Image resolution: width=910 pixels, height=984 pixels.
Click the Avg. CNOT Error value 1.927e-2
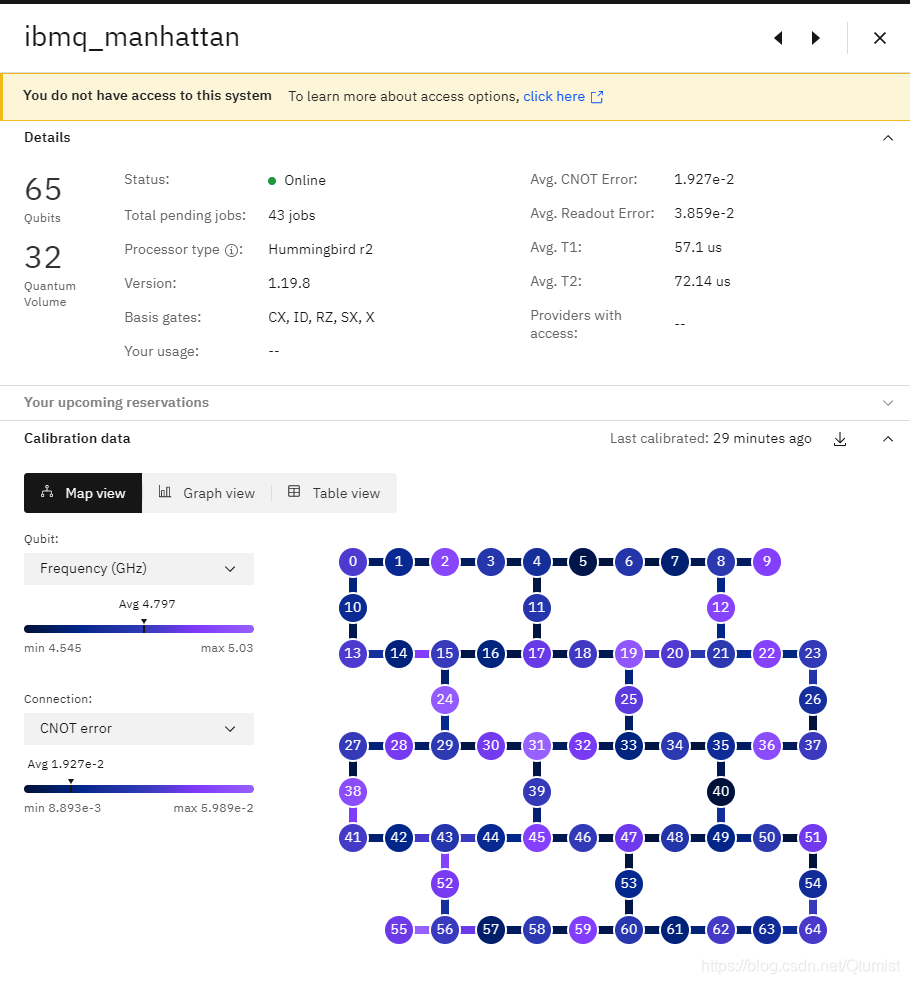(704, 179)
